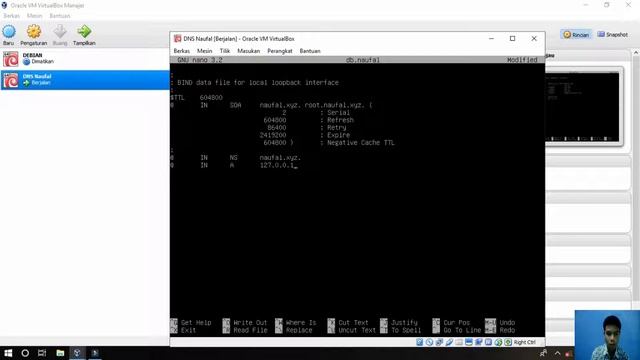The height and width of the screenshot is (360, 640).
Task: Click the 127.0.0.1 address in nano
Action: [277, 165]
